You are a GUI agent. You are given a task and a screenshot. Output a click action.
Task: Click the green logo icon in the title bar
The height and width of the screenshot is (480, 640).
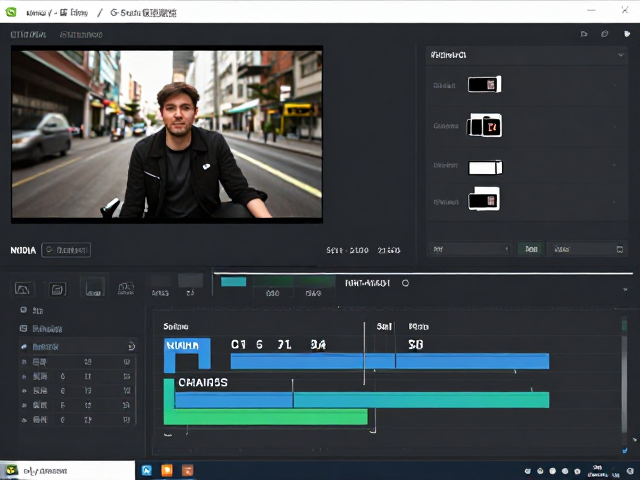click(x=11, y=12)
